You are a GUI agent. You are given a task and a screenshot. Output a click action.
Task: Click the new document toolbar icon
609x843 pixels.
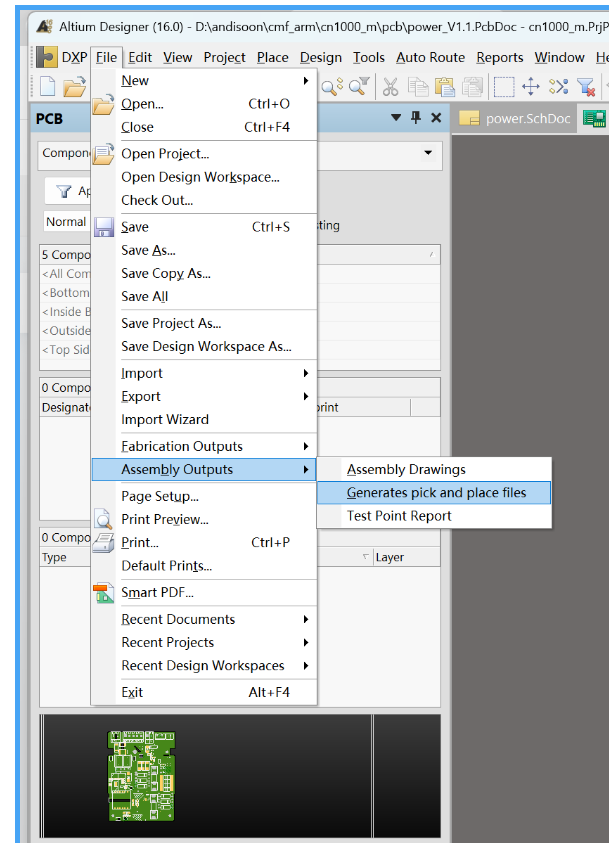(x=48, y=87)
